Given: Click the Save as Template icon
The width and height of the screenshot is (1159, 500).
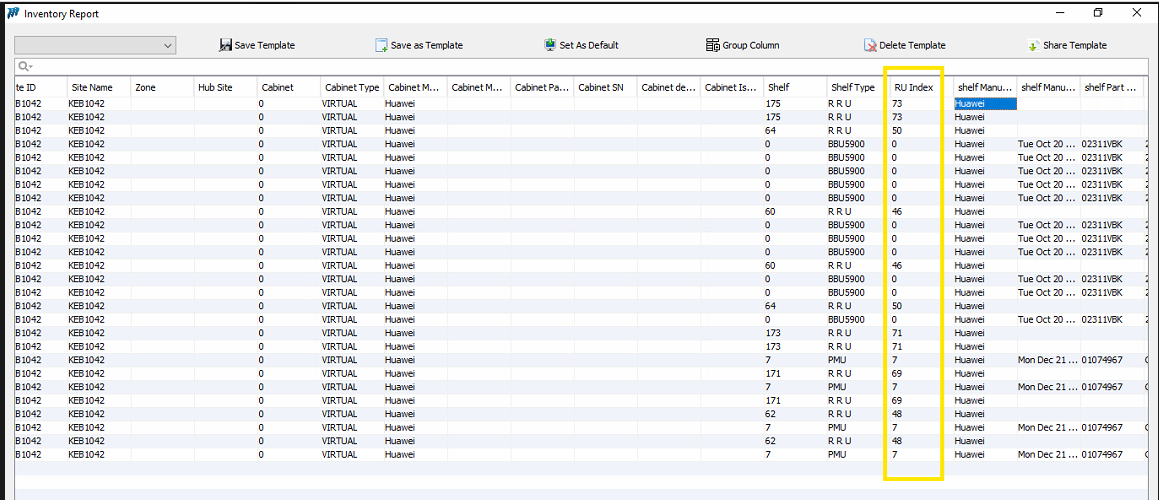Looking at the screenshot, I should [x=381, y=45].
